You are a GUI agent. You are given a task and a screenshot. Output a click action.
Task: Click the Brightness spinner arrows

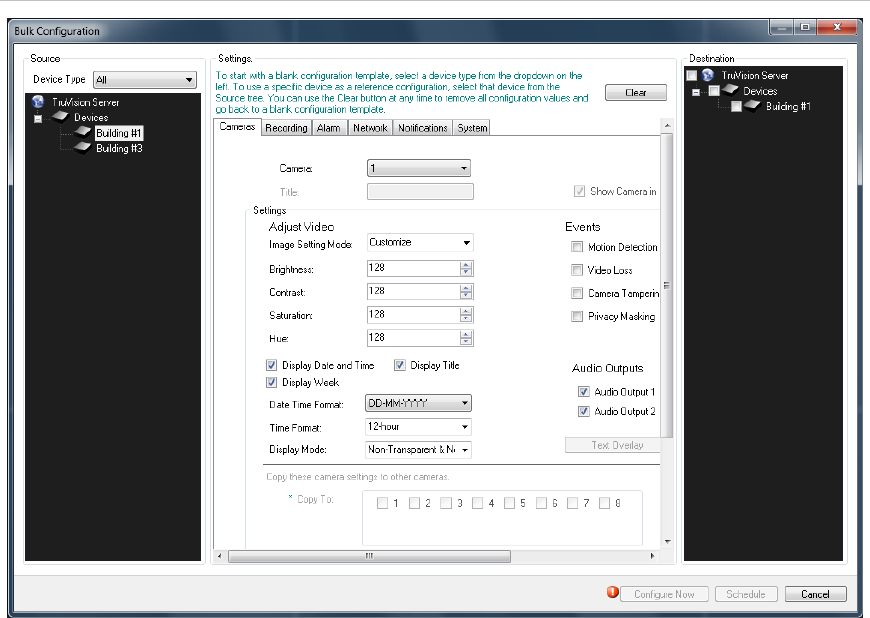[x=466, y=269]
